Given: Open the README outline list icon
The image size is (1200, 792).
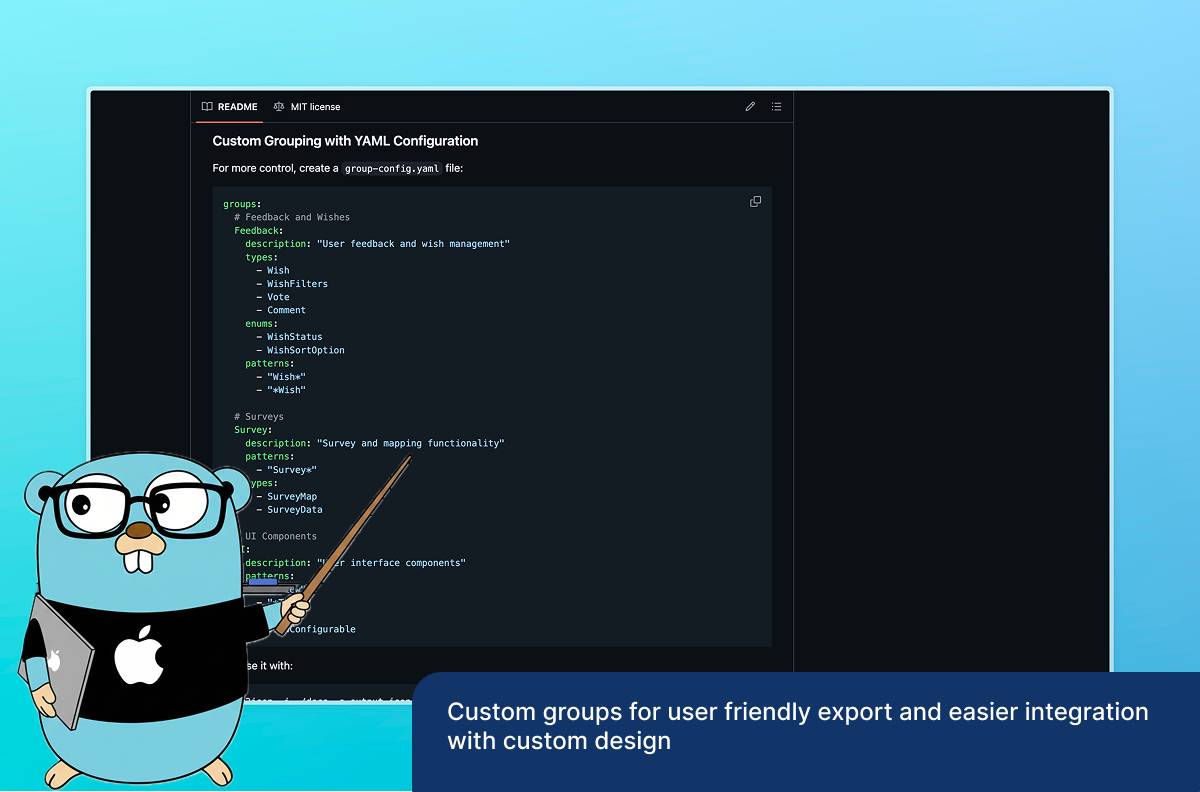Looking at the screenshot, I should [776, 106].
